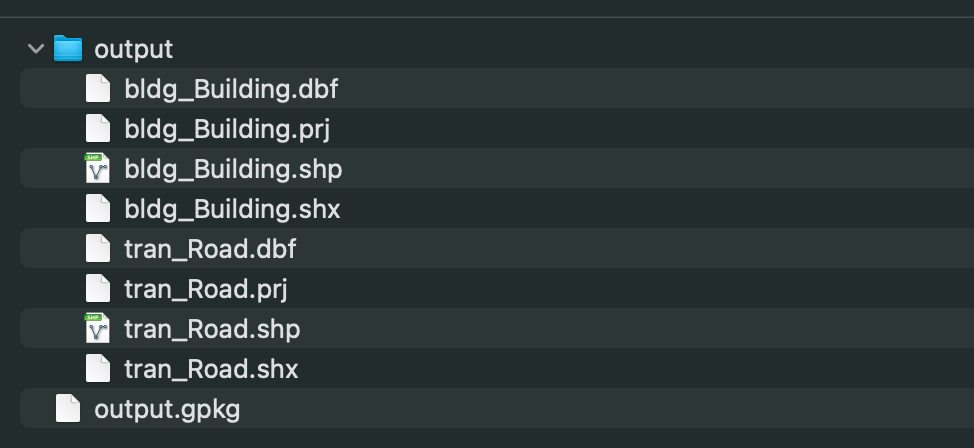
Task: Select tran_Road.dbf file name
Action: (x=210, y=249)
